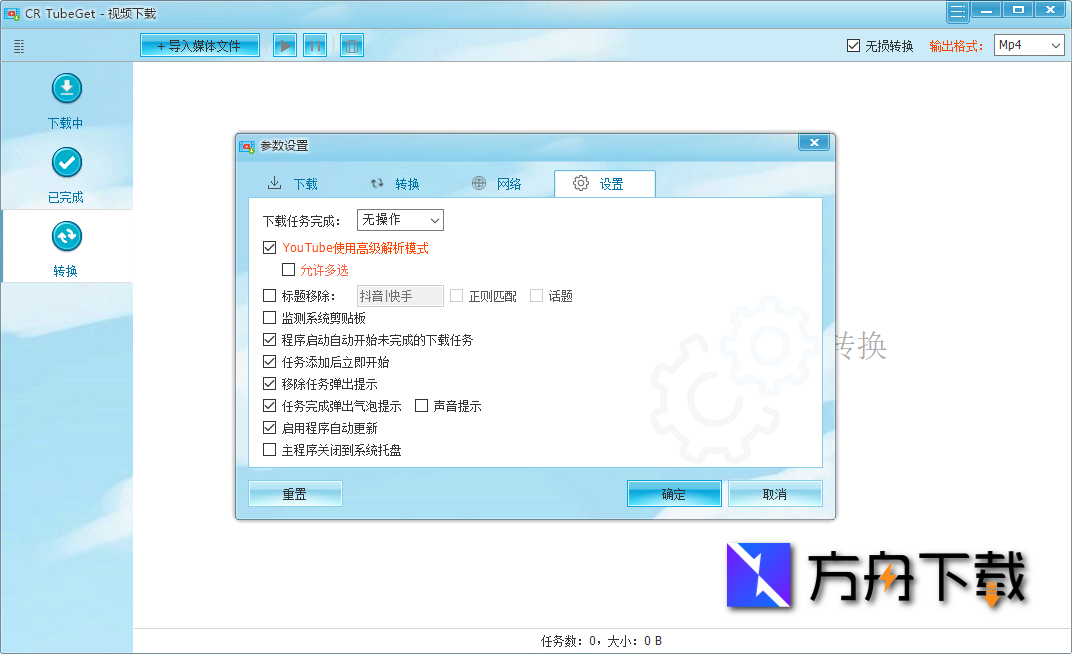This screenshot has height=654, width=1072.
Task: Toggle 声音提示 sound notification checkbox
Action: click(421, 405)
